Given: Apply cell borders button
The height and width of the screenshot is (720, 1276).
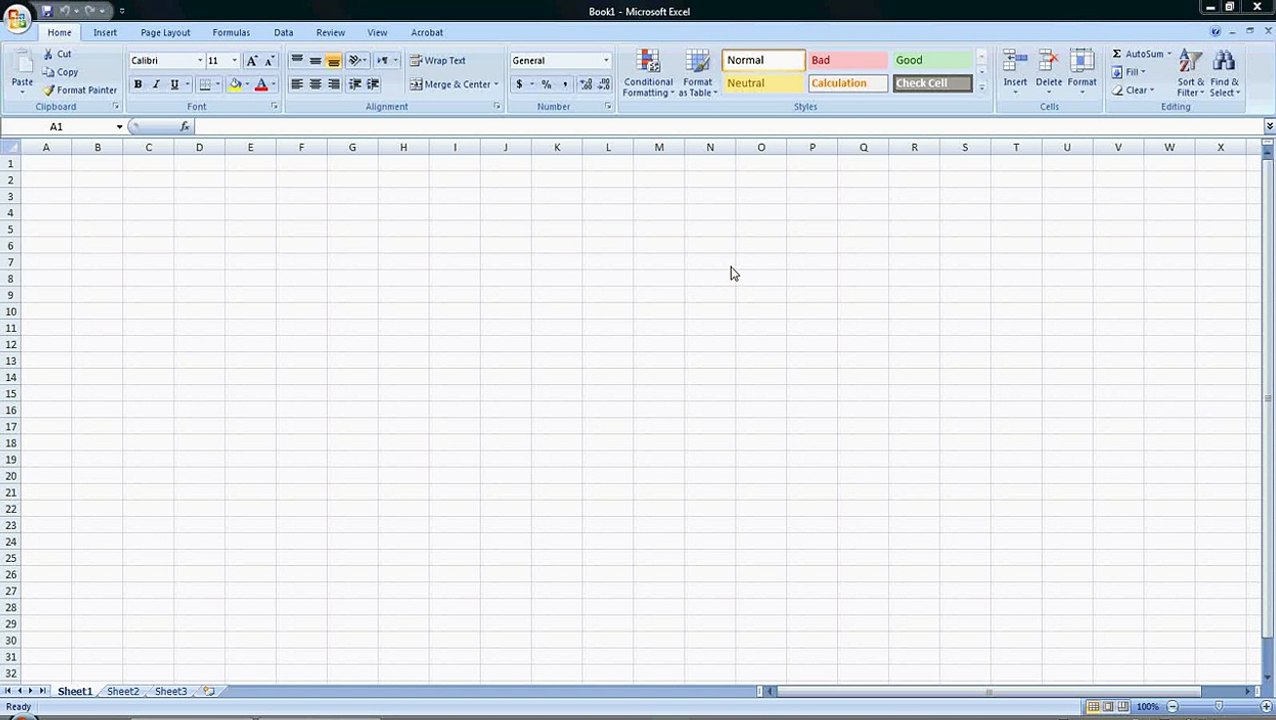Looking at the screenshot, I should [205, 85].
